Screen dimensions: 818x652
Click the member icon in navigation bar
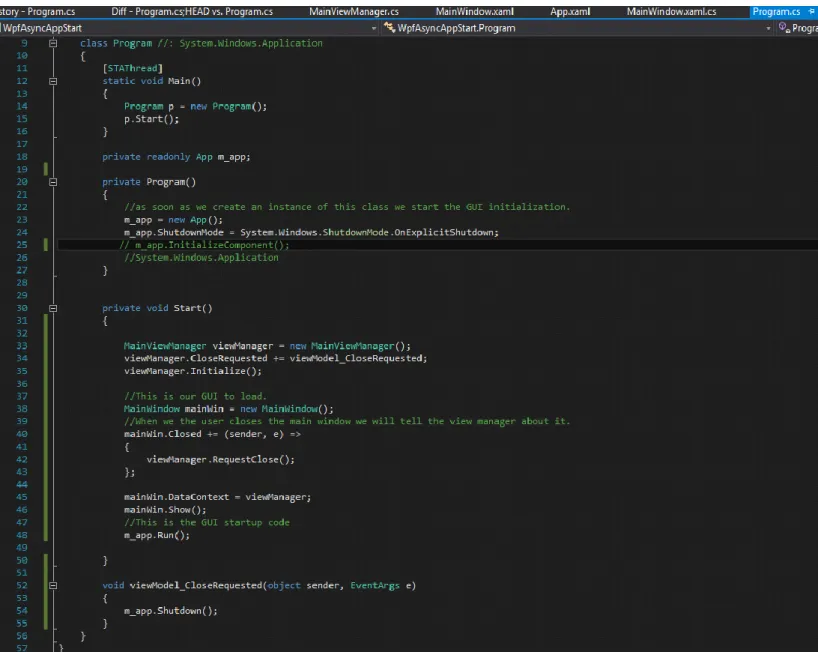[x=784, y=28]
